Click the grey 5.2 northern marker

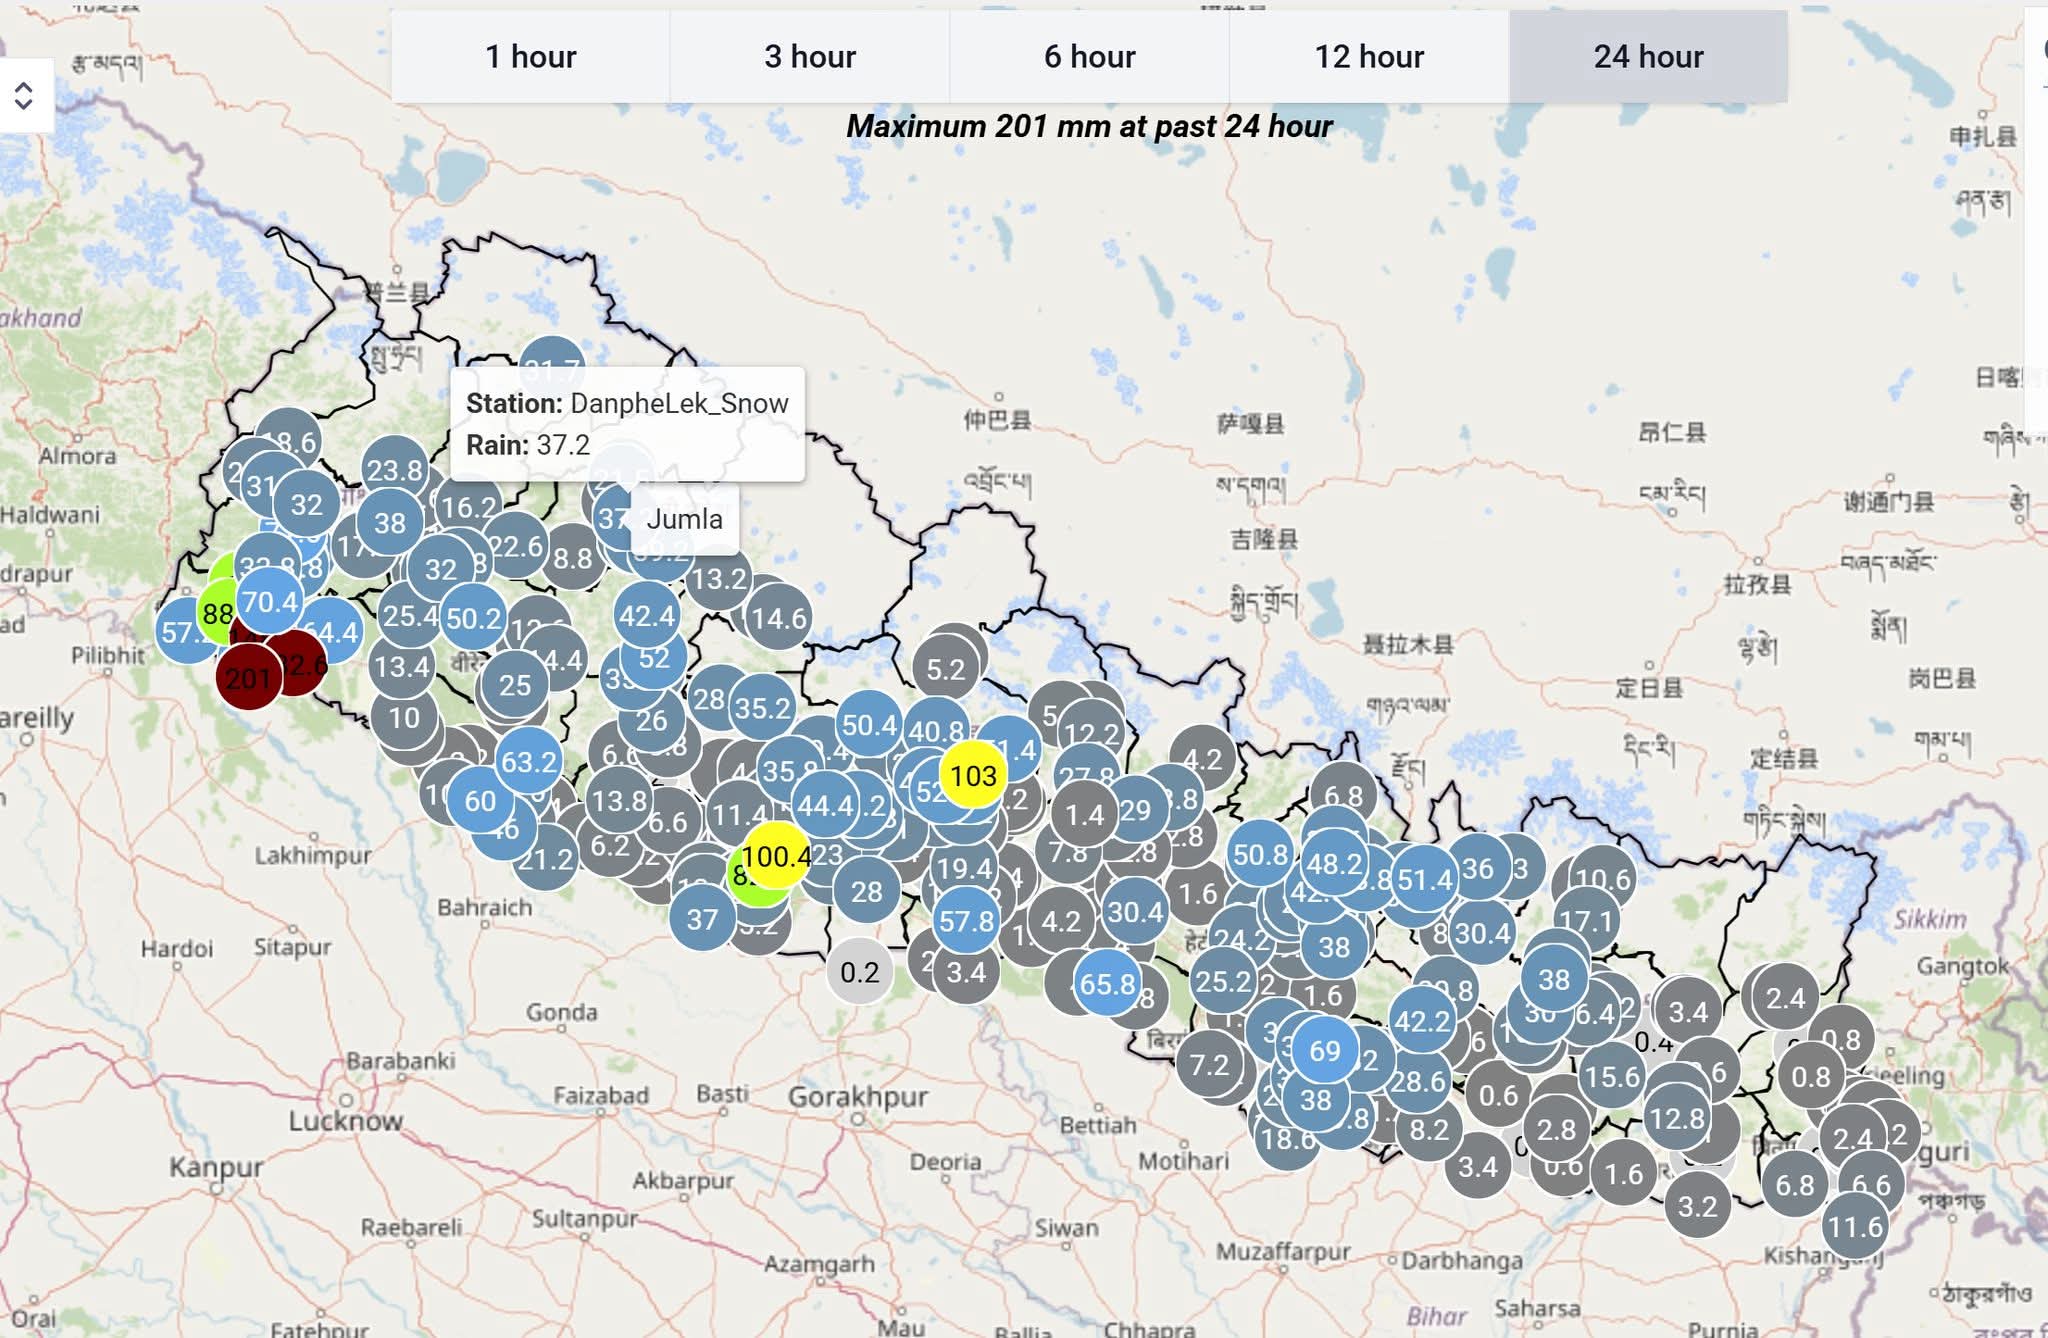click(x=945, y=669)
